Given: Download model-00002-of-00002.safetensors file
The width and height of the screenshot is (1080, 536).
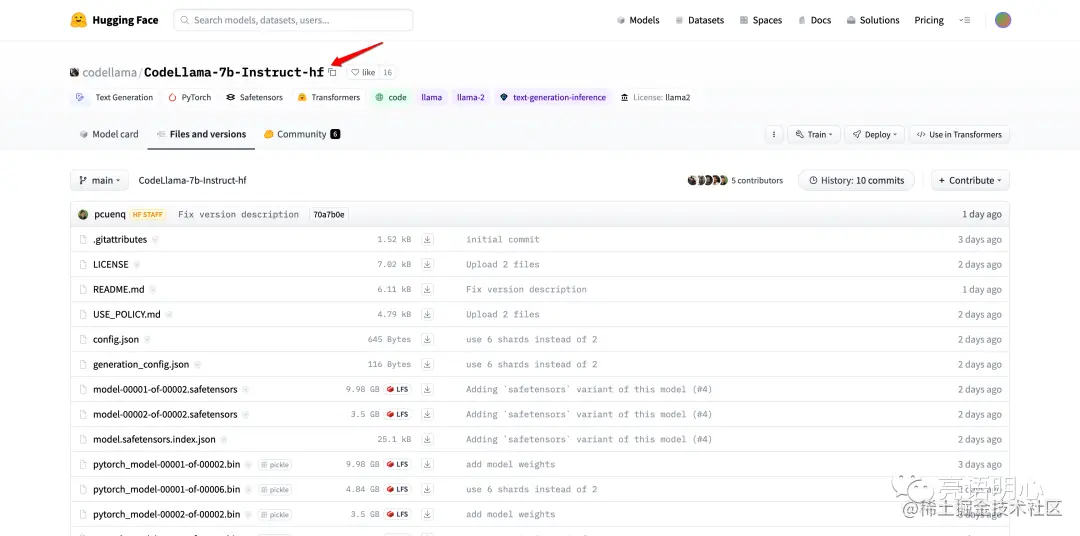Looking at the screenshot, I should [x=427, y=414].
